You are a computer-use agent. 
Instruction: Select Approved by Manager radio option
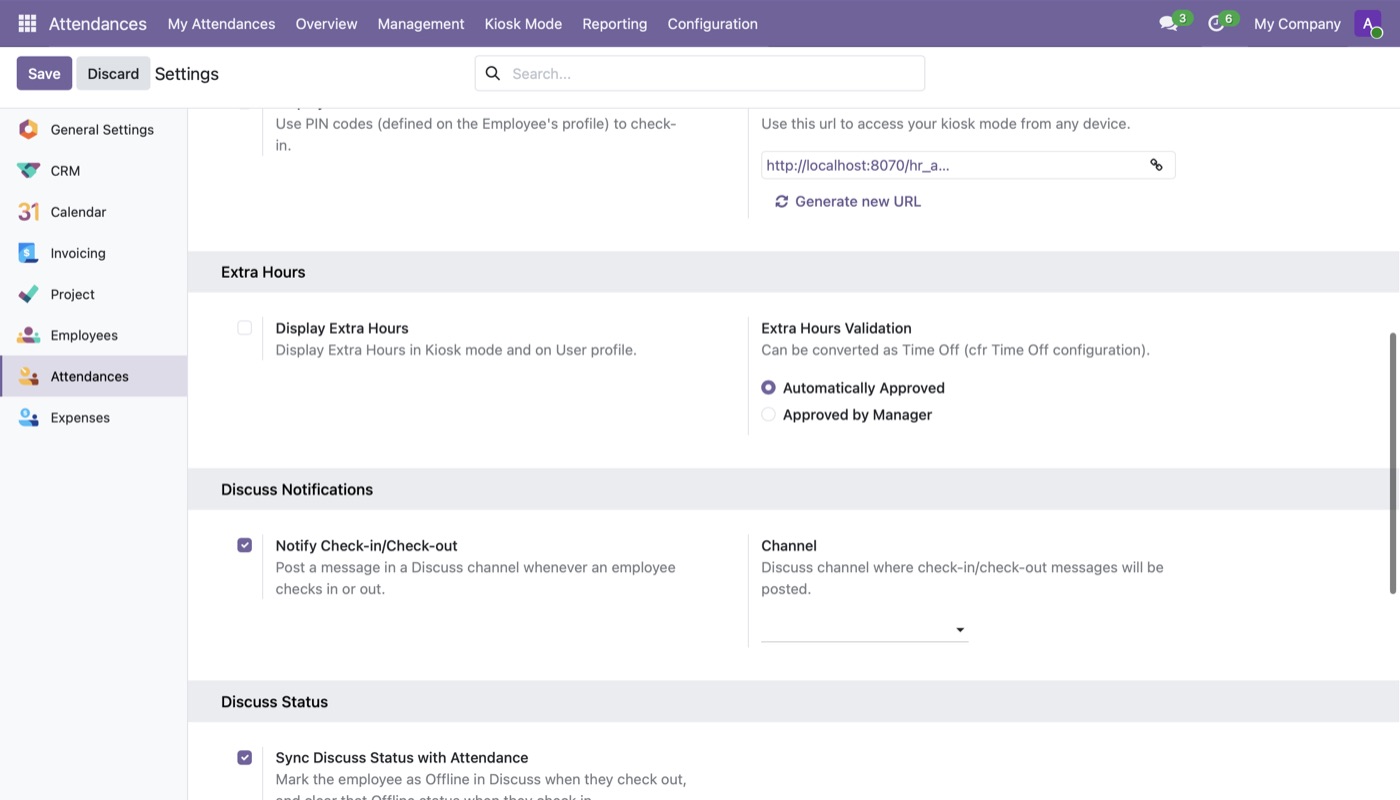(x=768, y=414)
